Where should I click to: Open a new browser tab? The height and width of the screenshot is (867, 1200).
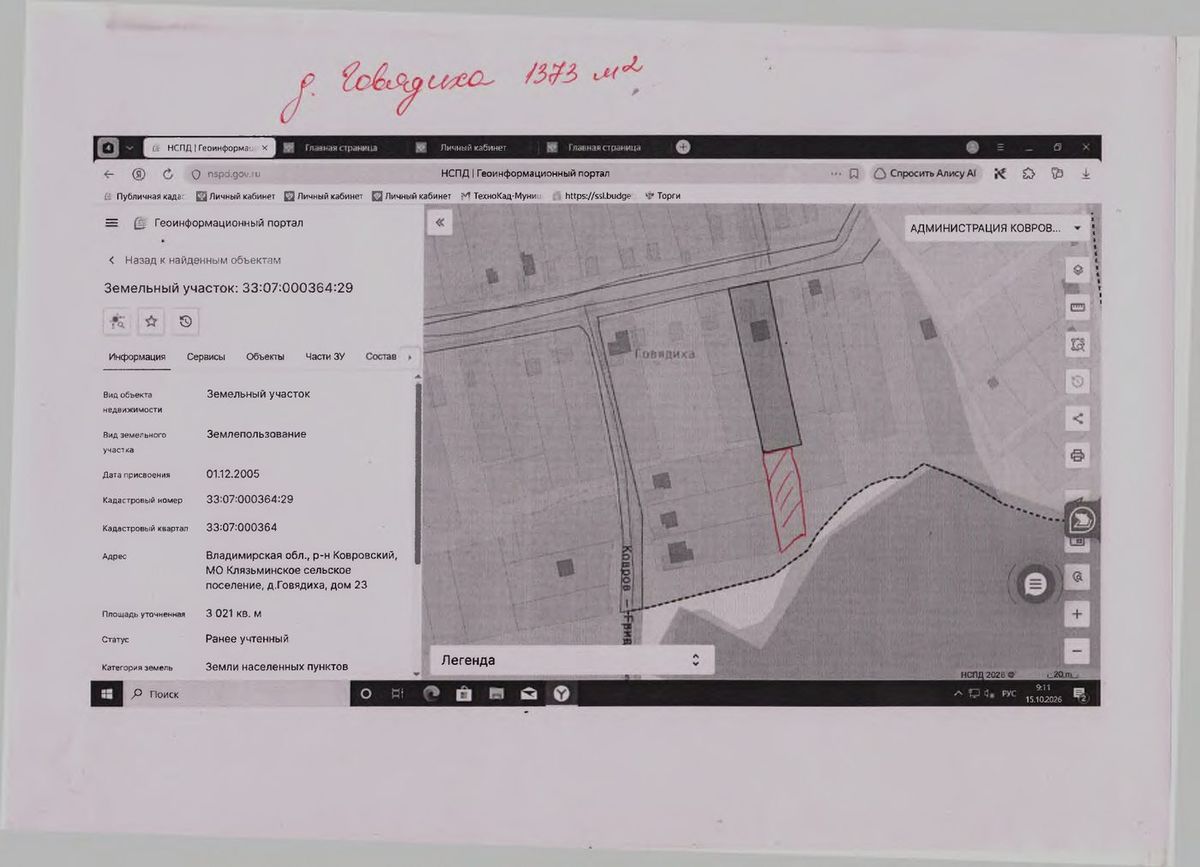click(683, 147)
